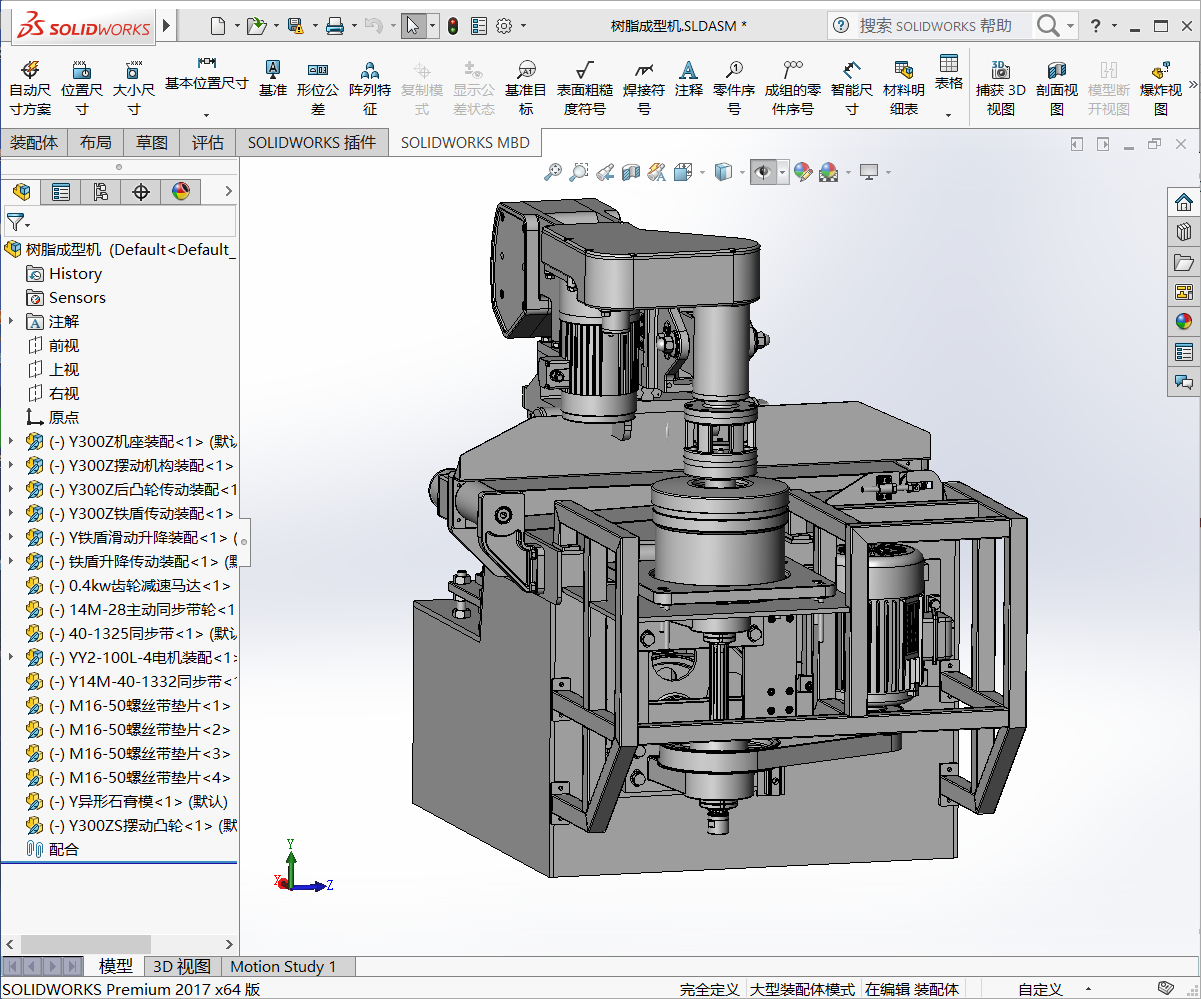
Task: Toggle the selection arrow tool
Action: point(412,26)
